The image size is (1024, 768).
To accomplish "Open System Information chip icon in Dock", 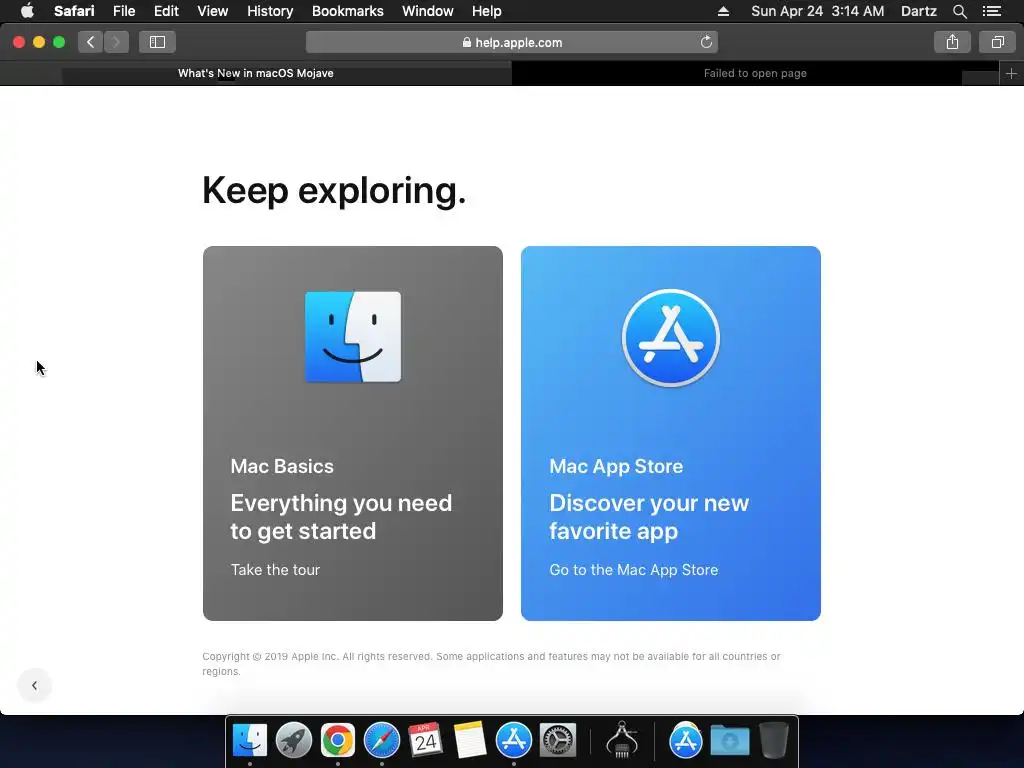I will point(622,740).
